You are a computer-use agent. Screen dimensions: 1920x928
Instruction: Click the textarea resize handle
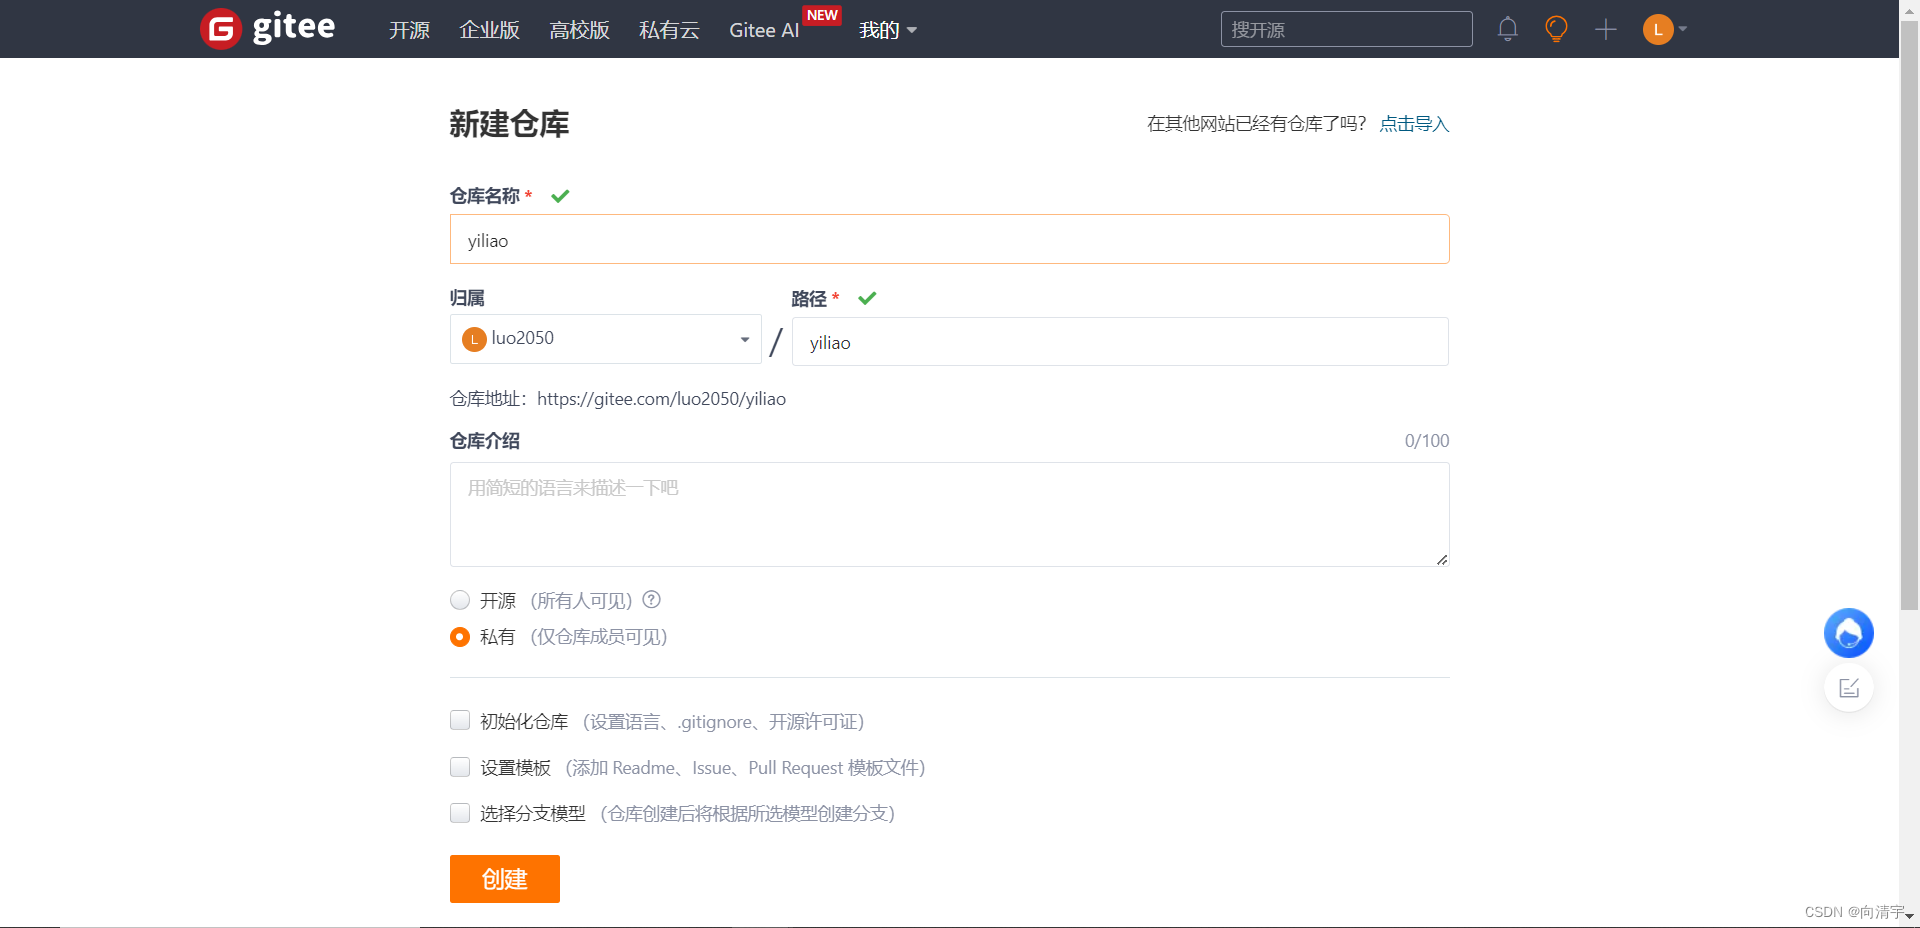tap(1441, 559)
